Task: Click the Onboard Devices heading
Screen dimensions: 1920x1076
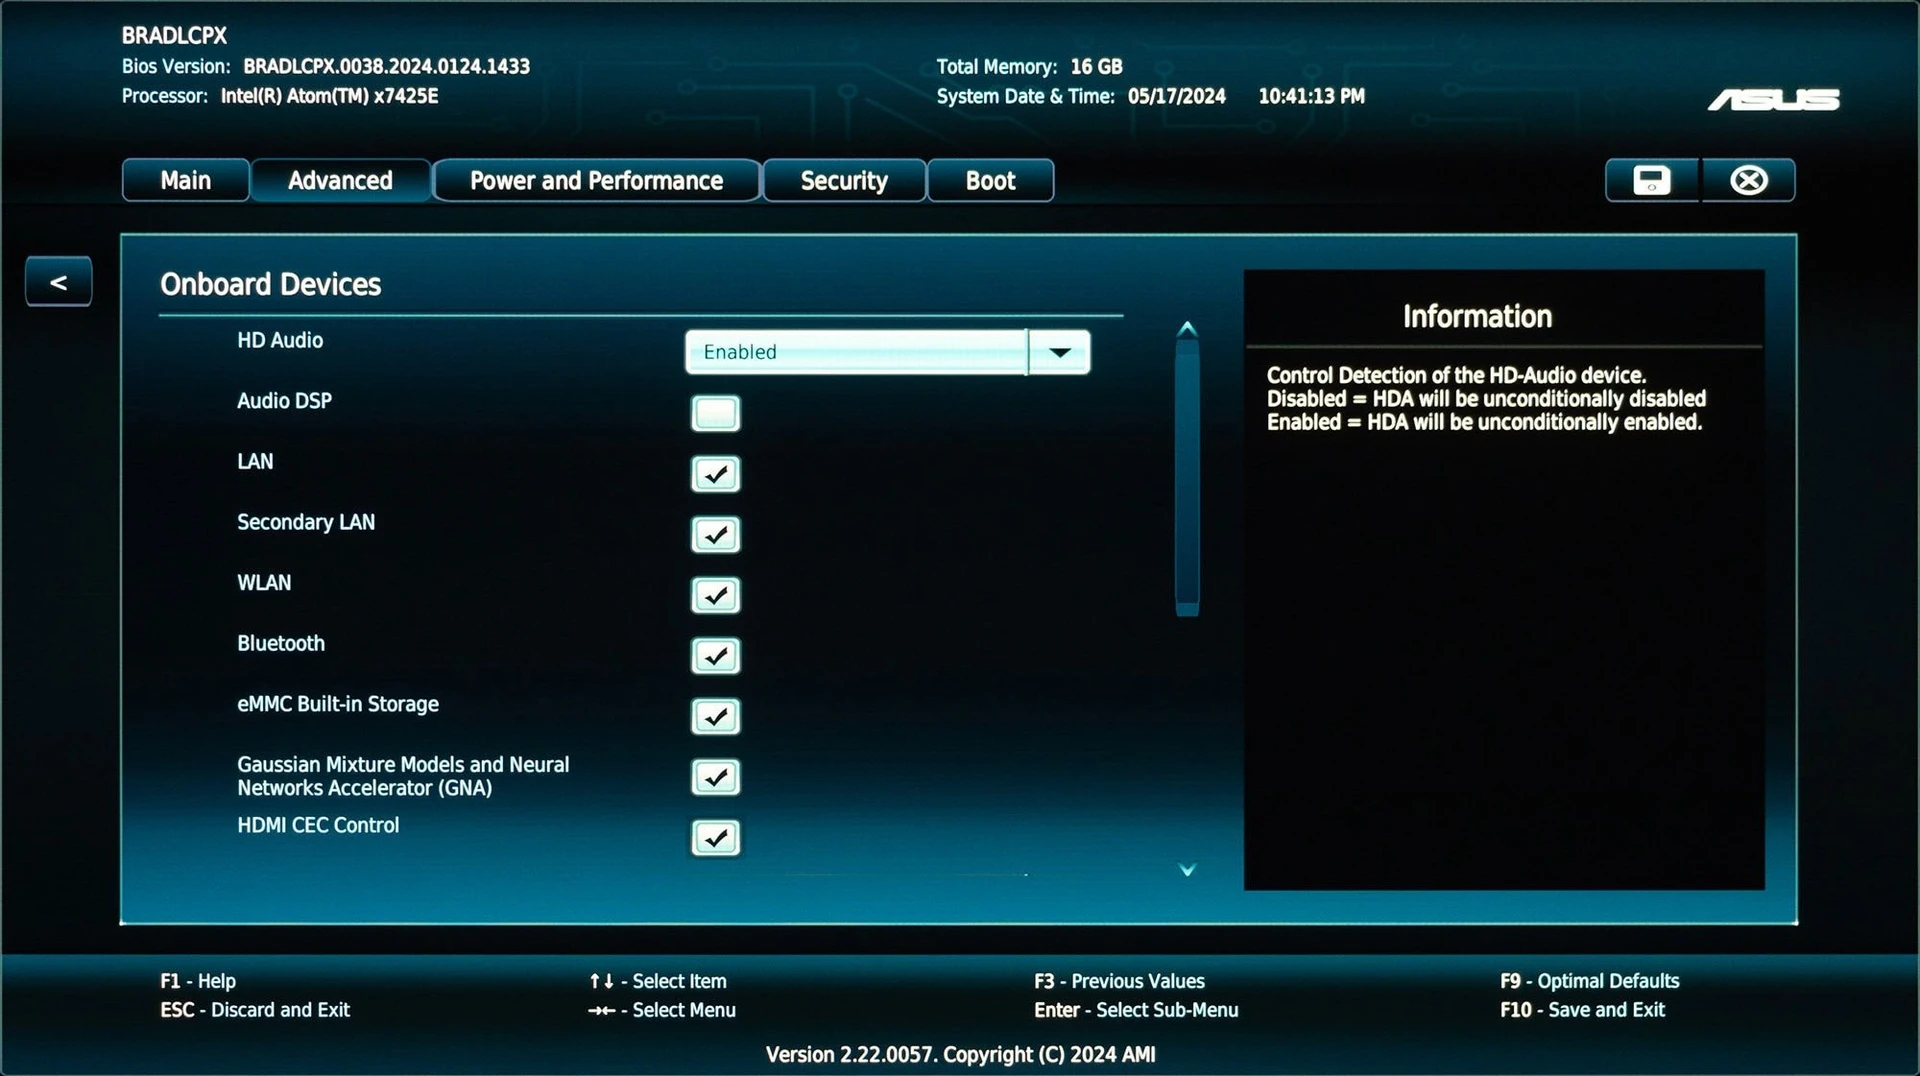Action: pos(271,285)
